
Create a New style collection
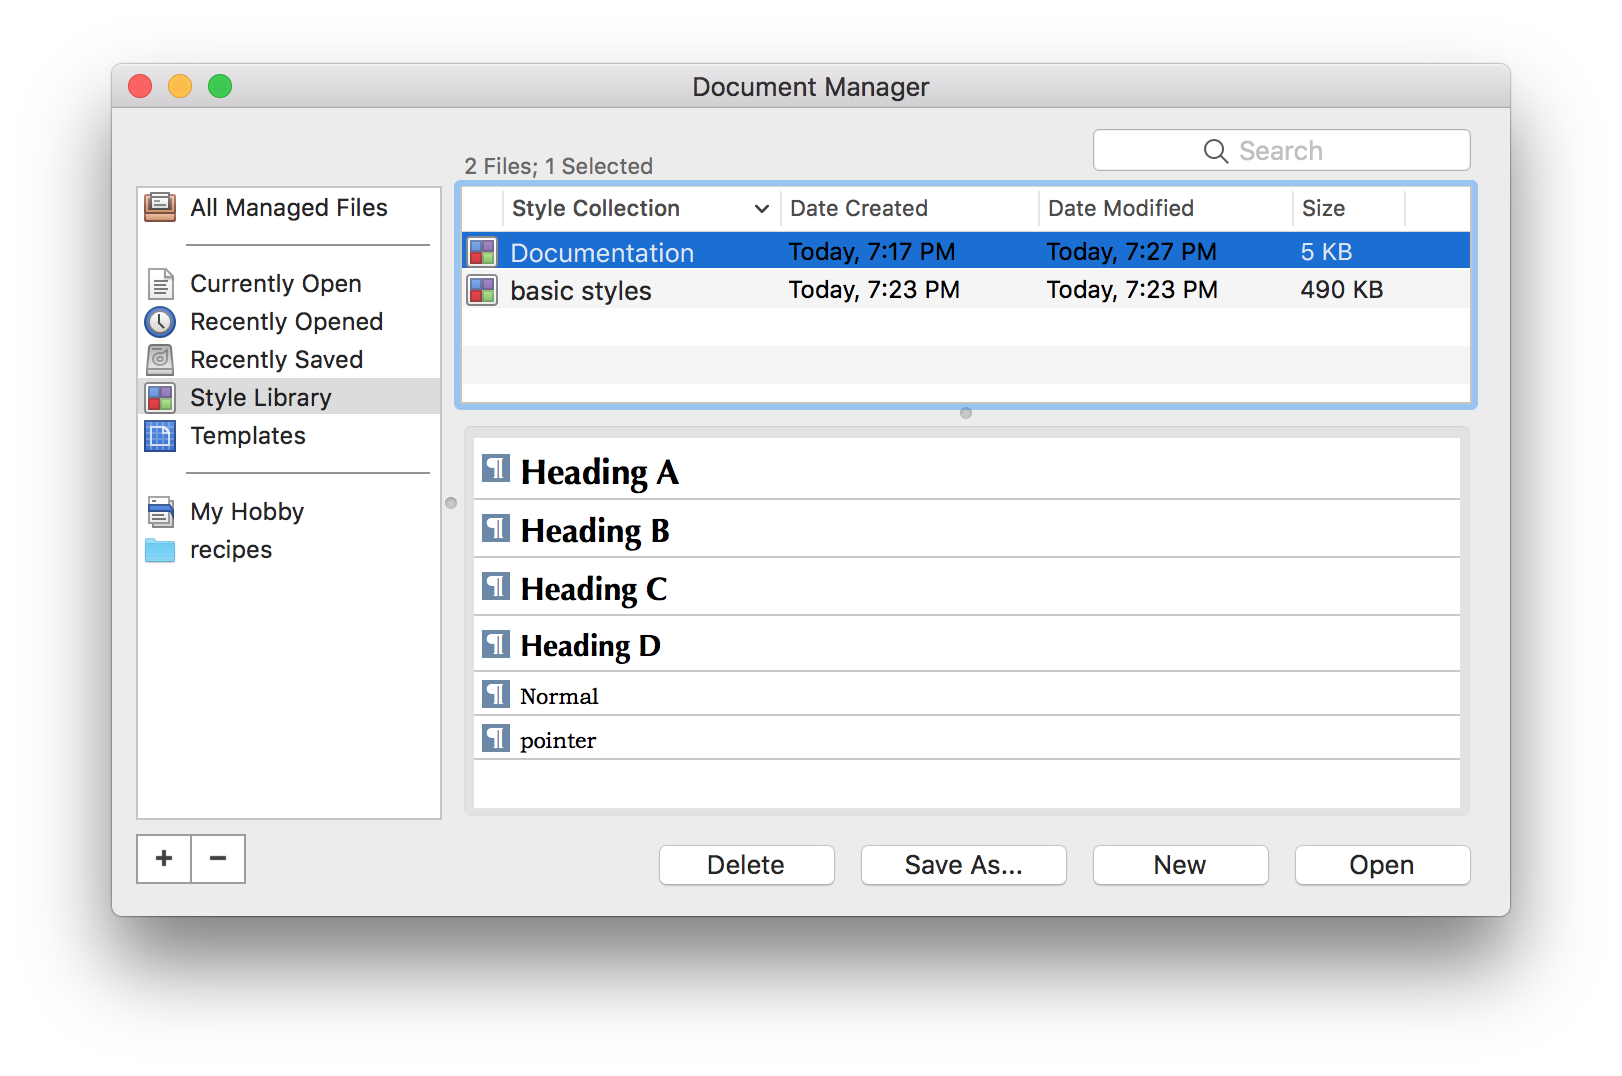pyautogui.click(x=1180, y=865)
